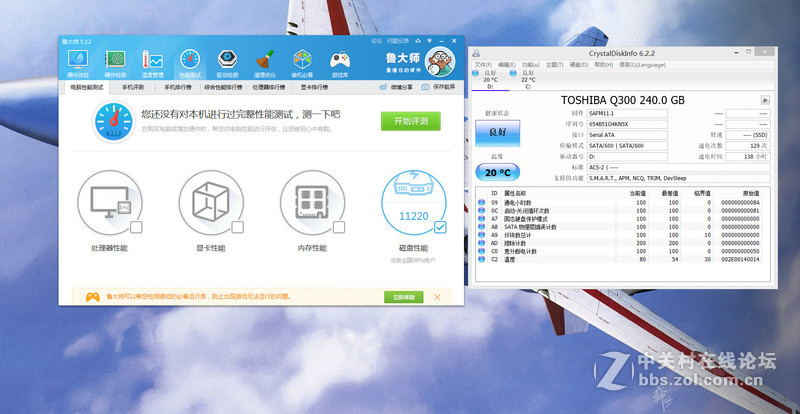Screen dimensions: 800x414
Task: Click the blue speedometer icon beside test prompt
Action: click(x=114, y=122)
